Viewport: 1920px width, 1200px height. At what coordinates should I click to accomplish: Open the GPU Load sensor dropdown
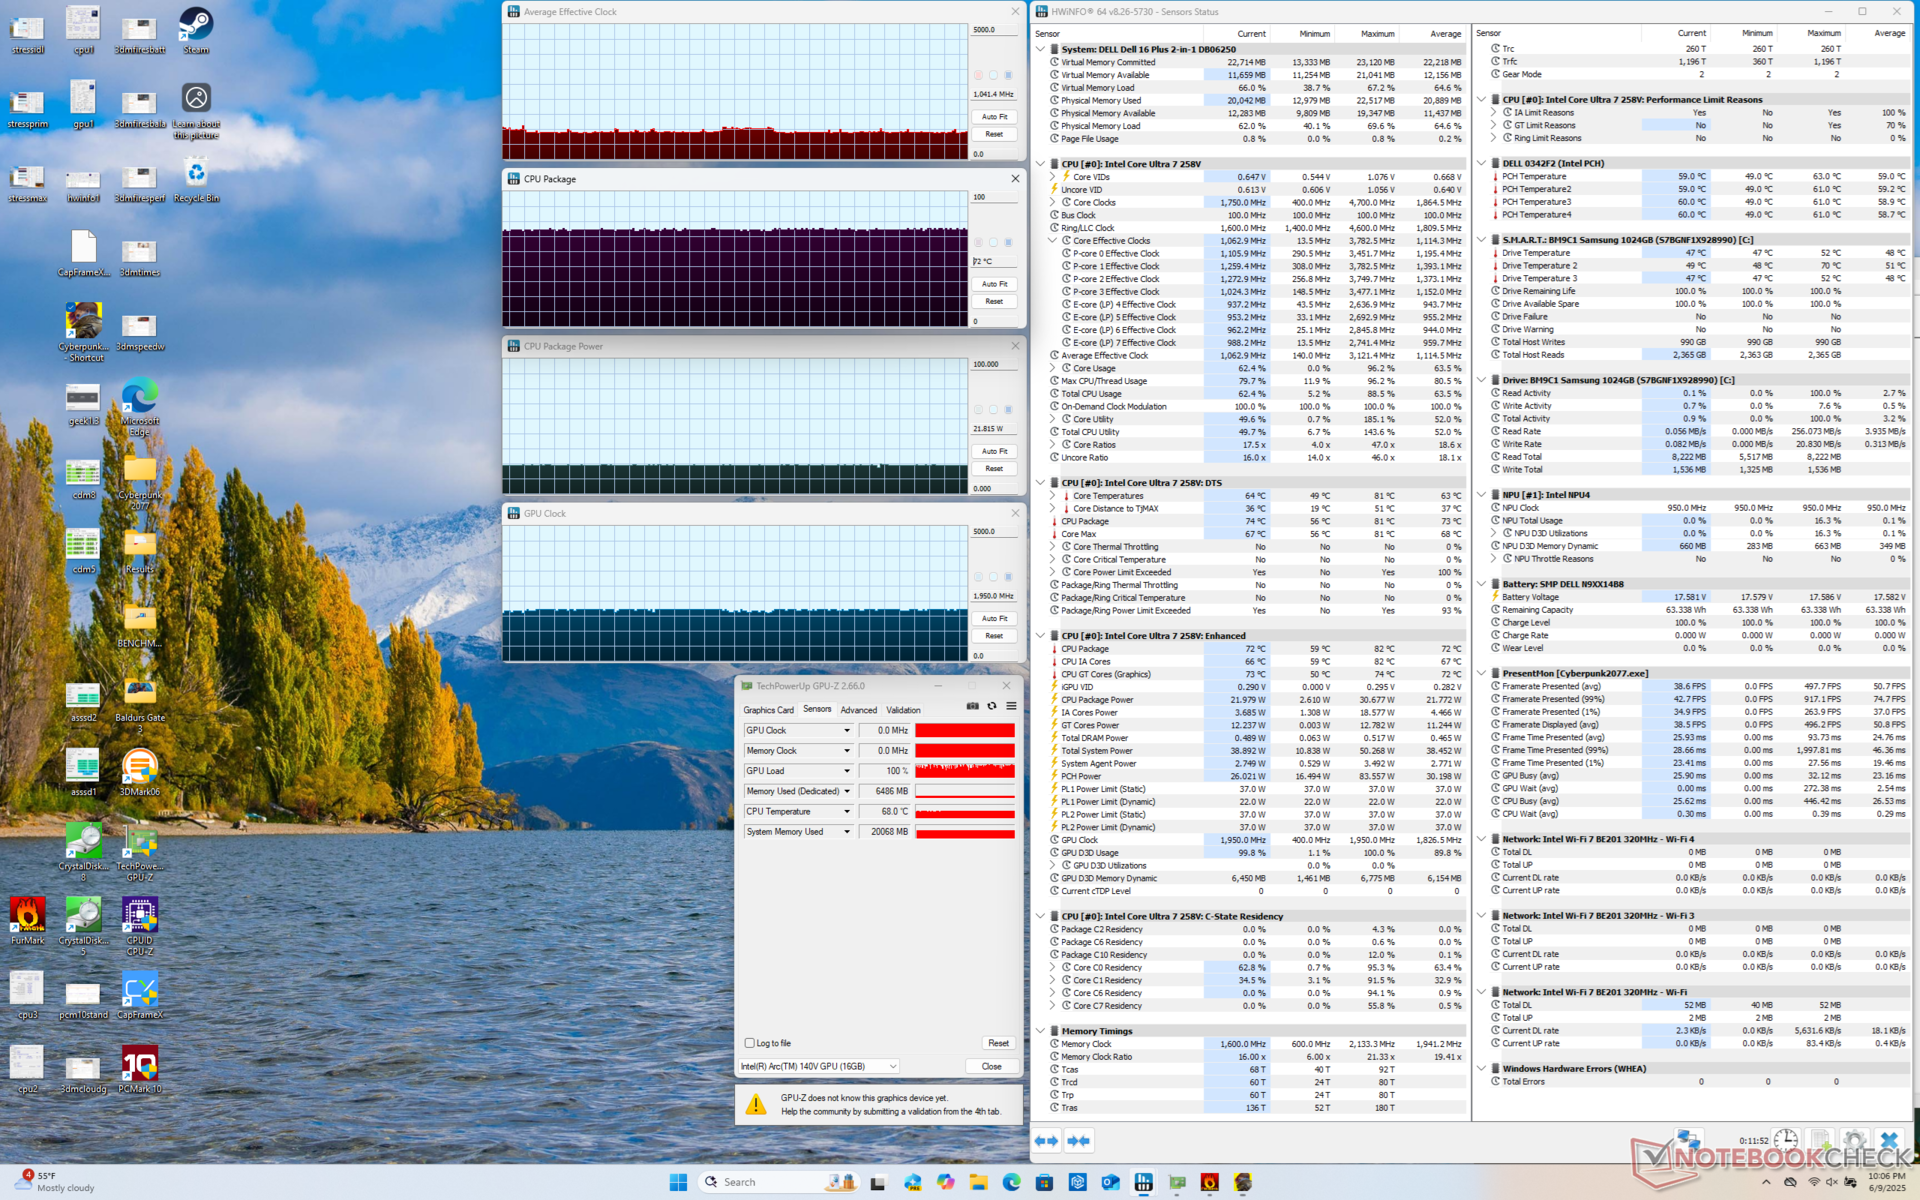tap(847, 771)
